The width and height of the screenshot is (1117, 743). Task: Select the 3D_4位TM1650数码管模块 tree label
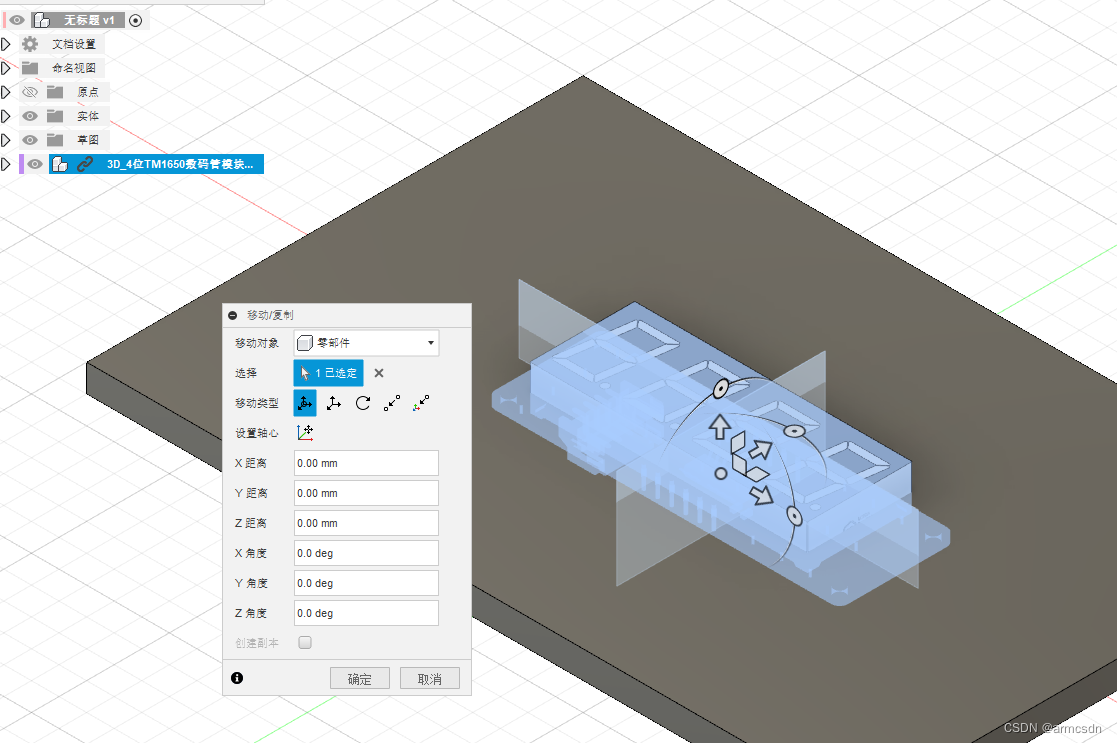(x=180, y=164)
